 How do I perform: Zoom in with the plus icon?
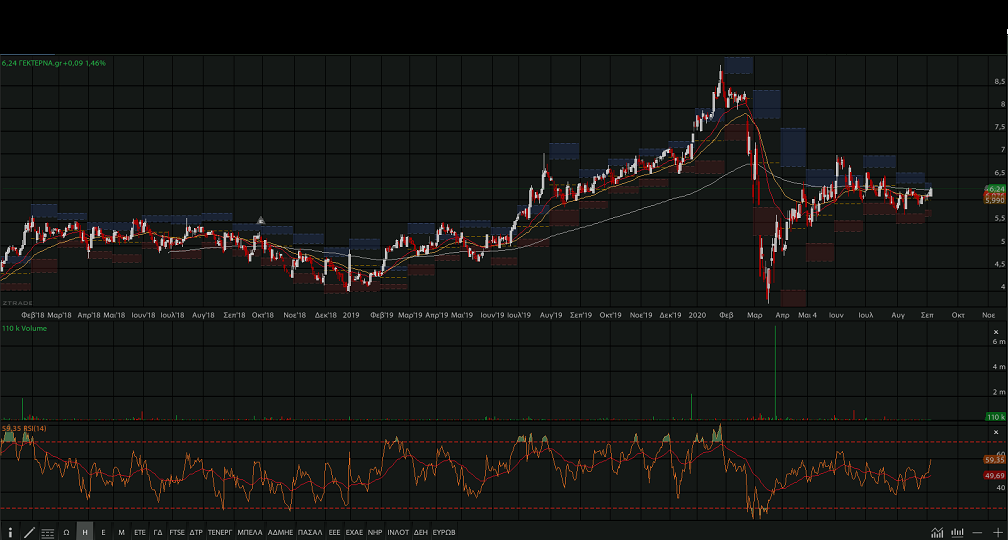[x=997, y=532]
